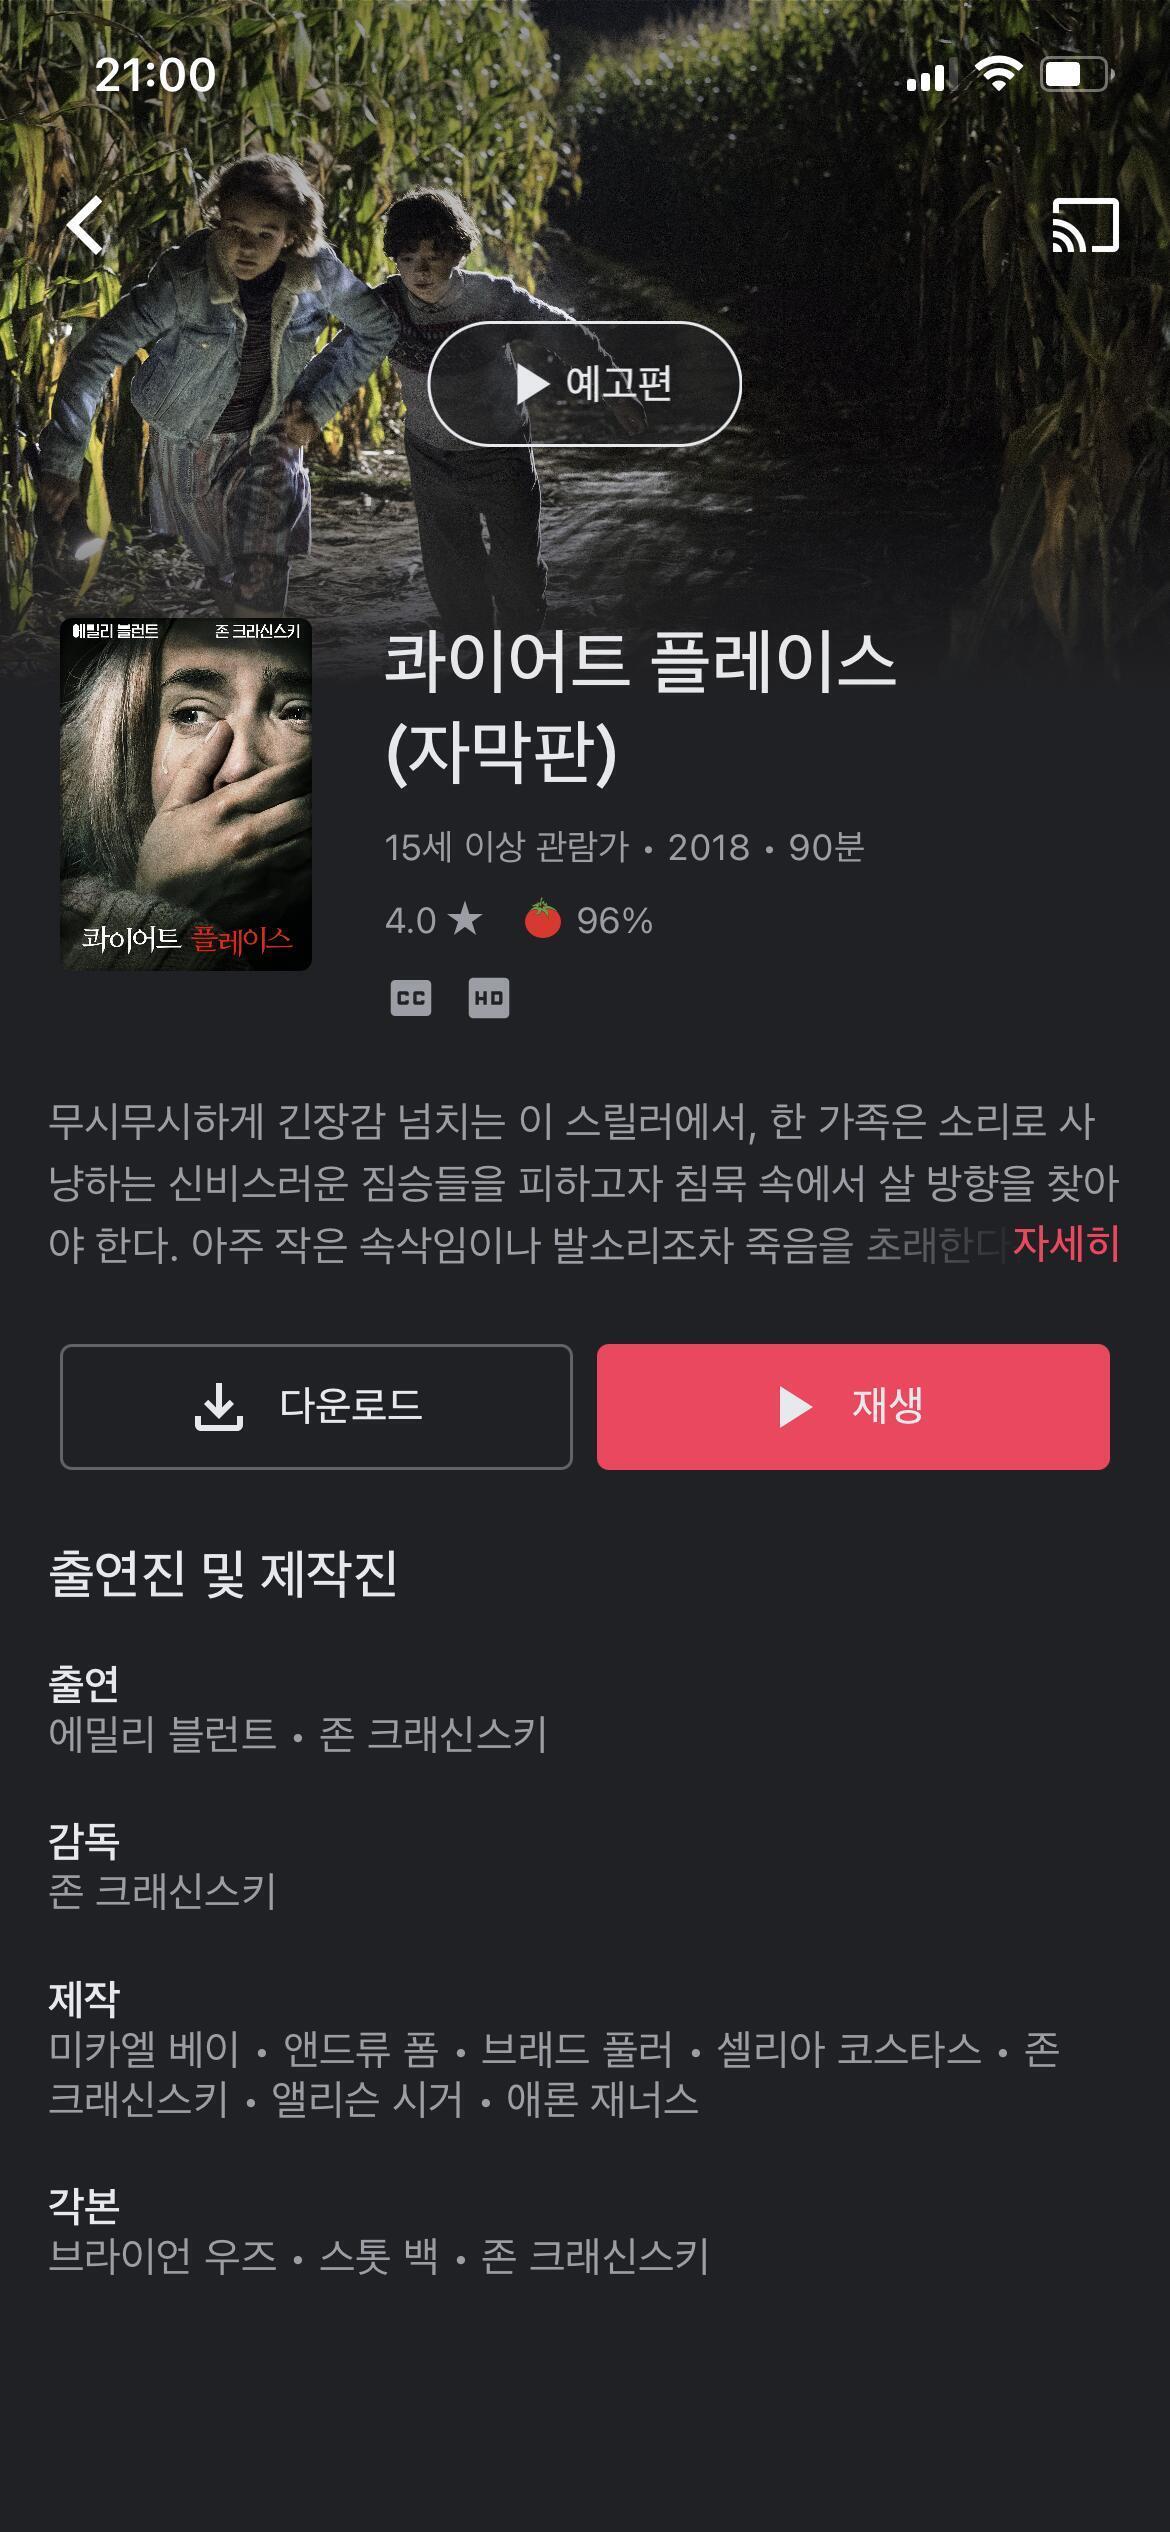Select writer 스톳 백
Screen dimensions: 1170x2532
tap(379, 2256)
